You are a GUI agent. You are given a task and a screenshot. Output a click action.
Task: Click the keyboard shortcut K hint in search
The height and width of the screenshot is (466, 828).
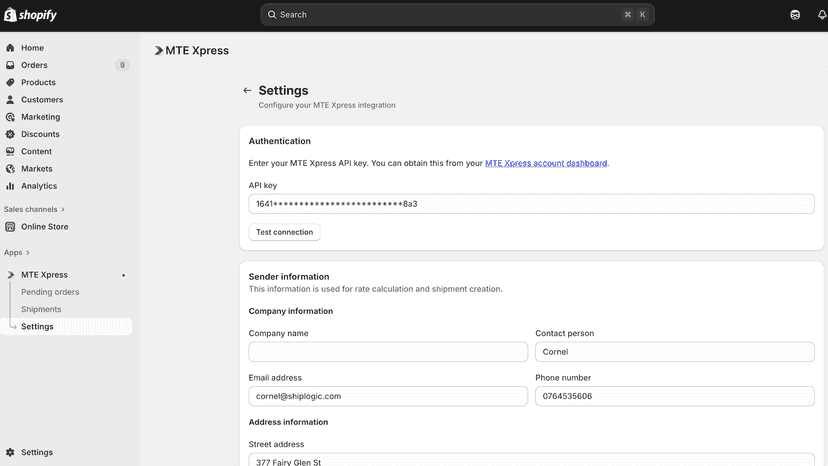coord(642,15)
